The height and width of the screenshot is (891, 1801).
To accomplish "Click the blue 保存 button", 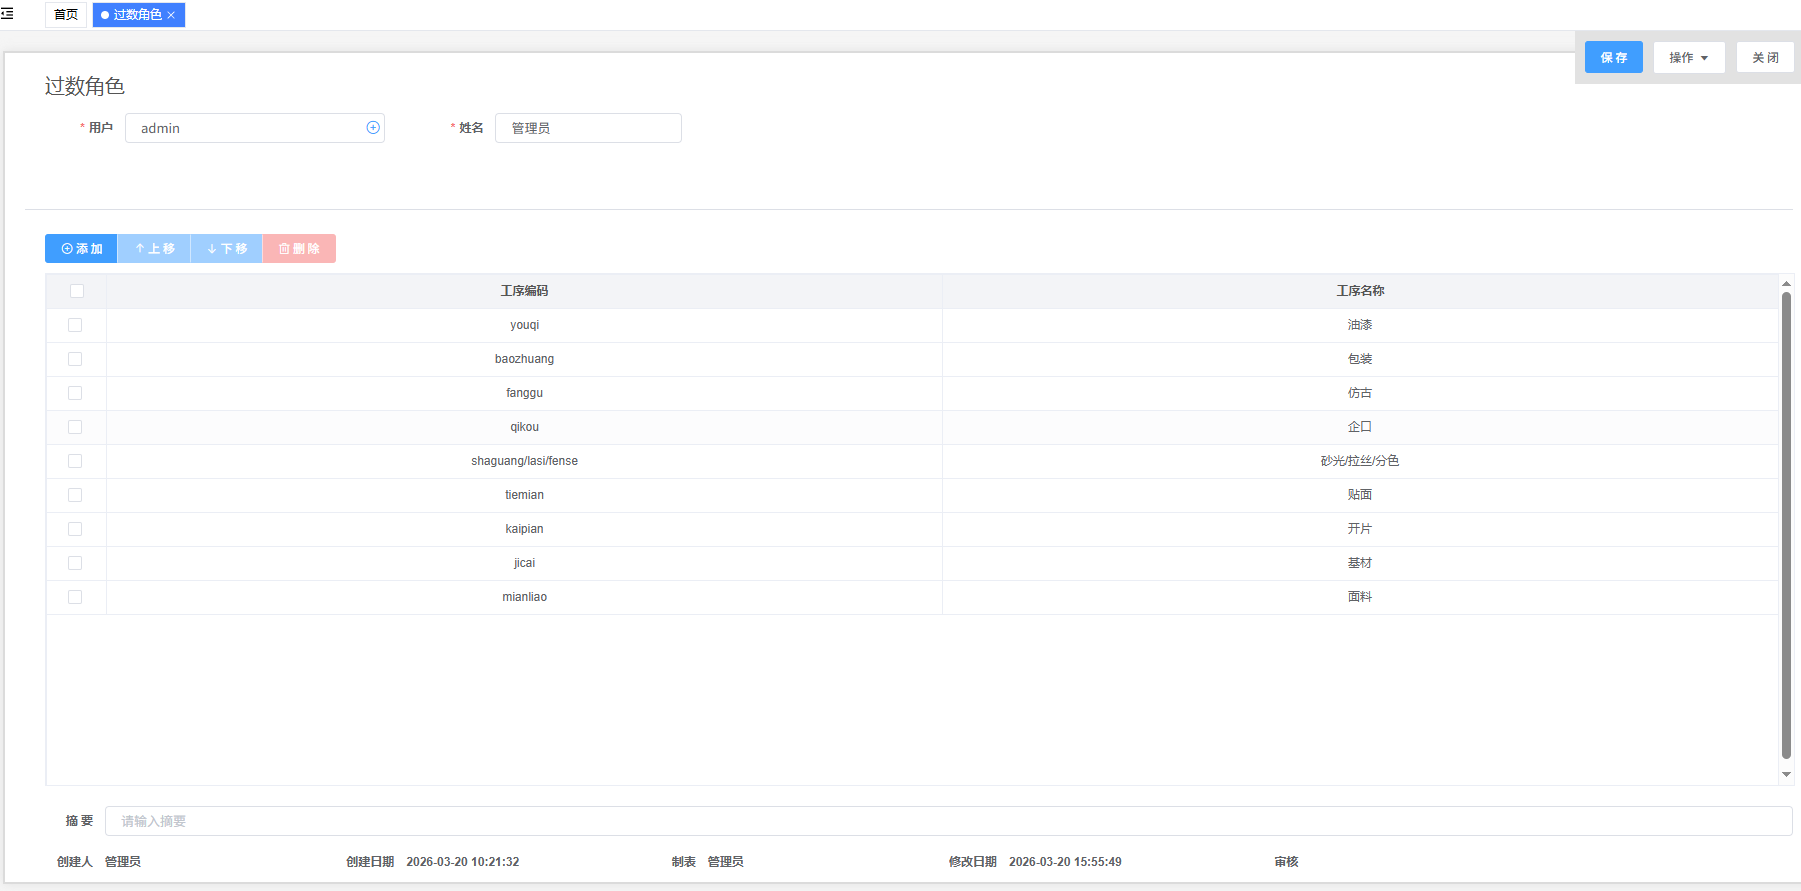I will [1613, 58].
